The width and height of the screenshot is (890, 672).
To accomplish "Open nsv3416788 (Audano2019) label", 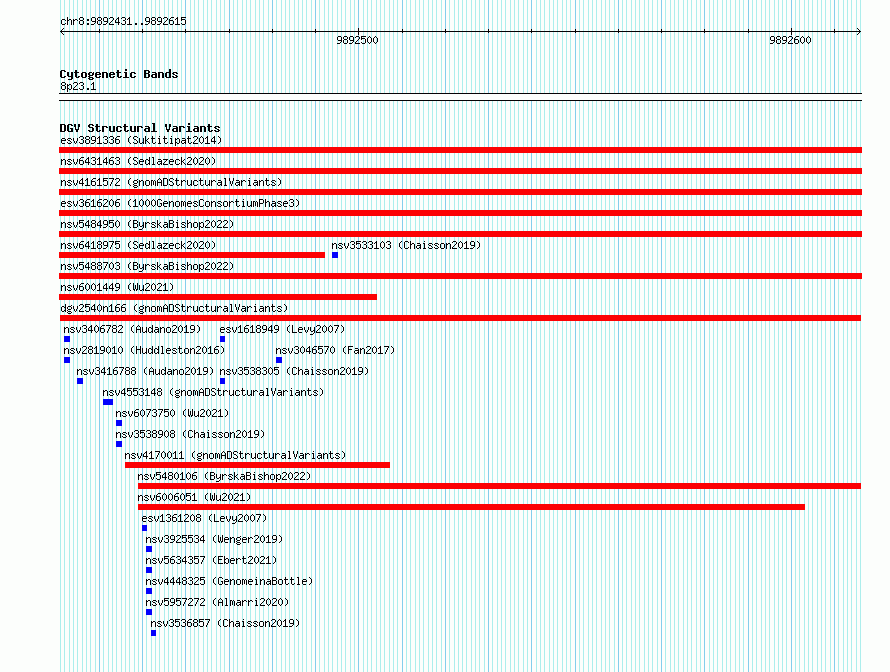I will pyautogui.click(x=145, y=371).
